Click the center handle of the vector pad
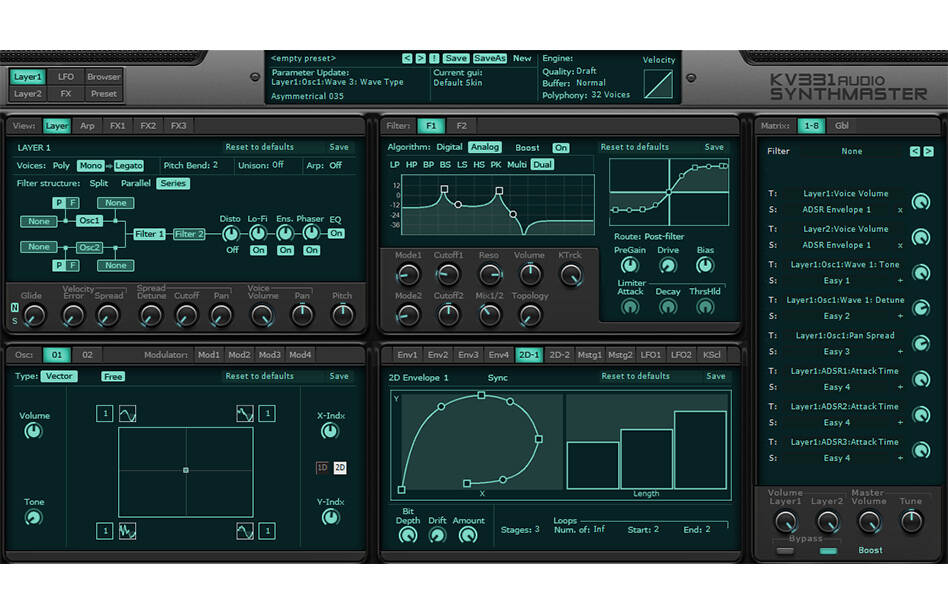 coord(186,470)
